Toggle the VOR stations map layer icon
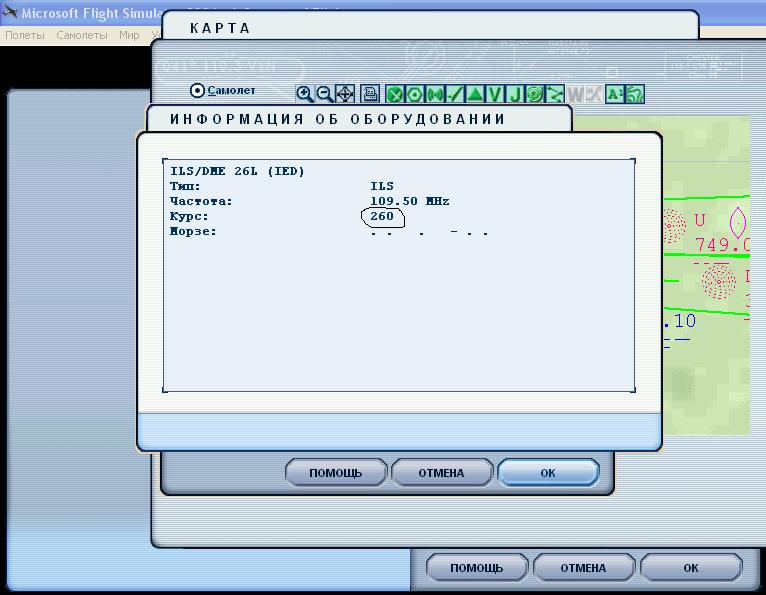 [415, 94]
